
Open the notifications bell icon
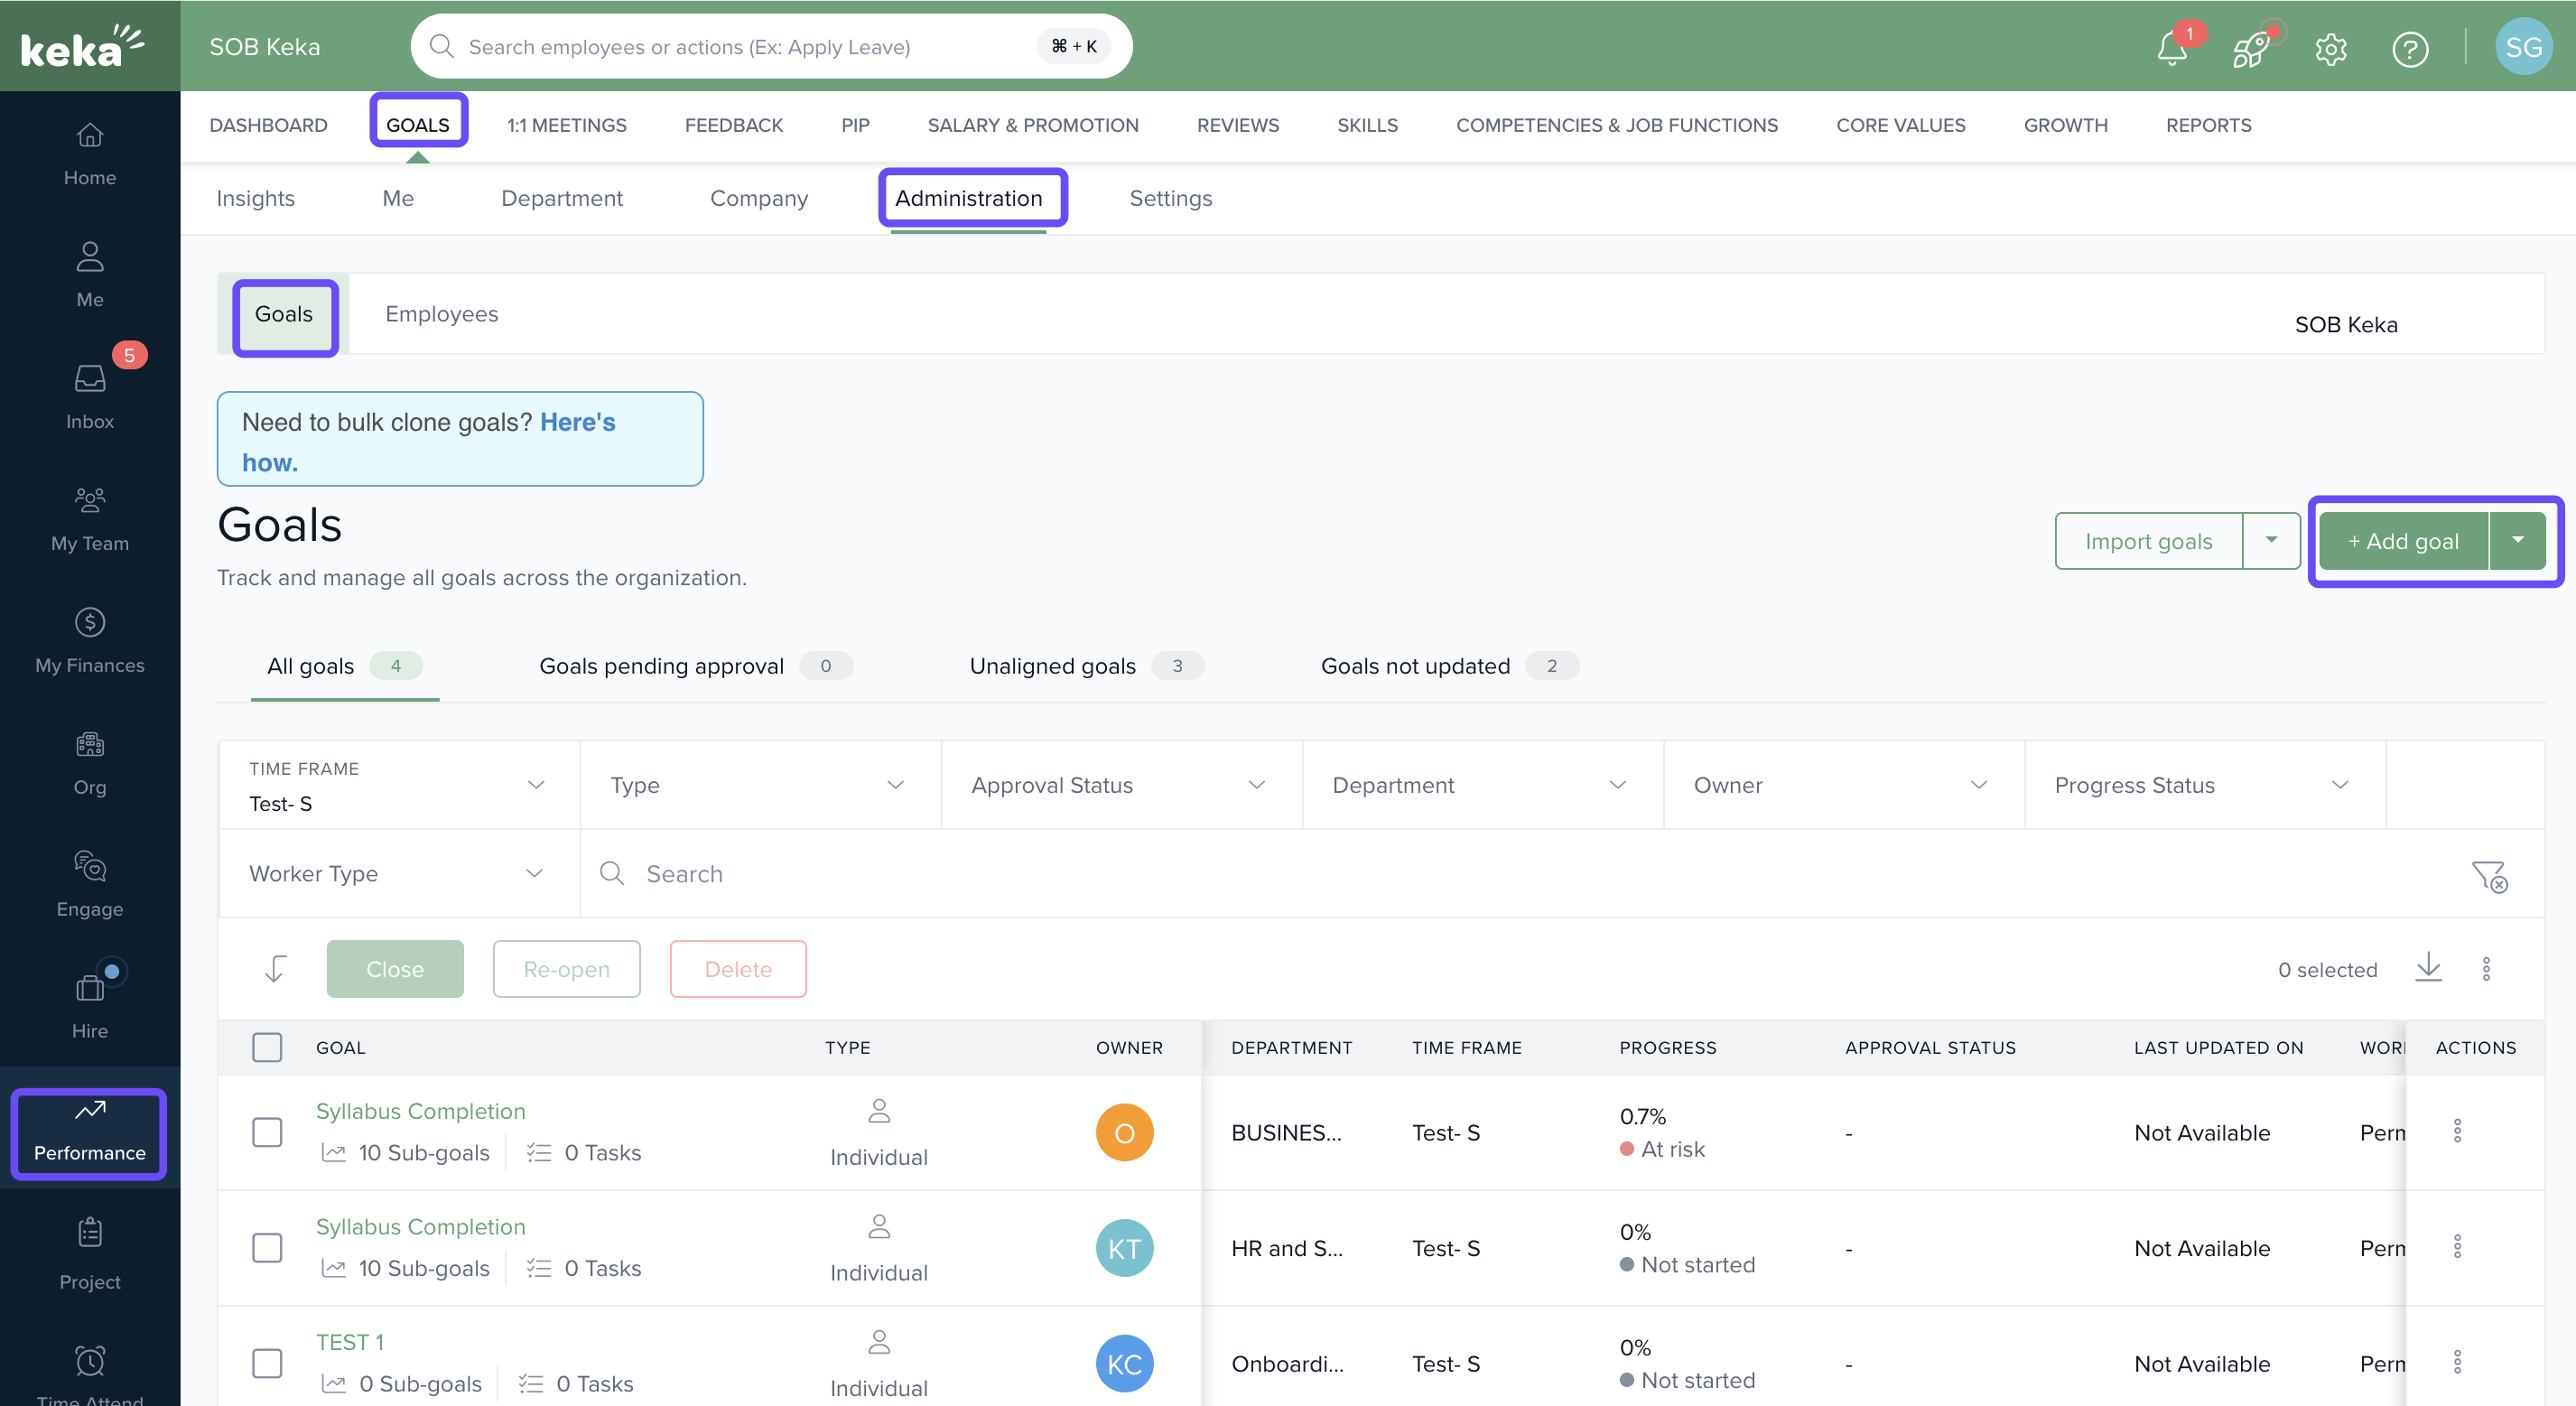point(2171,48)
